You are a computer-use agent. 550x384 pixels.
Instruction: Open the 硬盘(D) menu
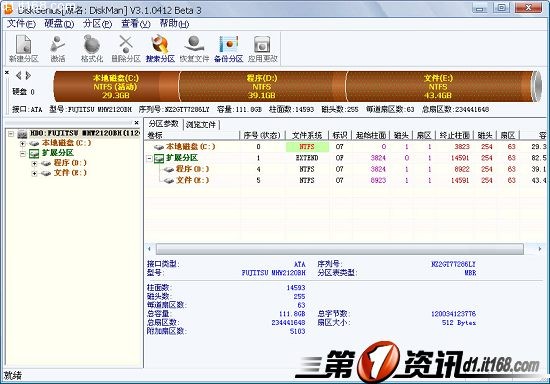tap(59, 24)
